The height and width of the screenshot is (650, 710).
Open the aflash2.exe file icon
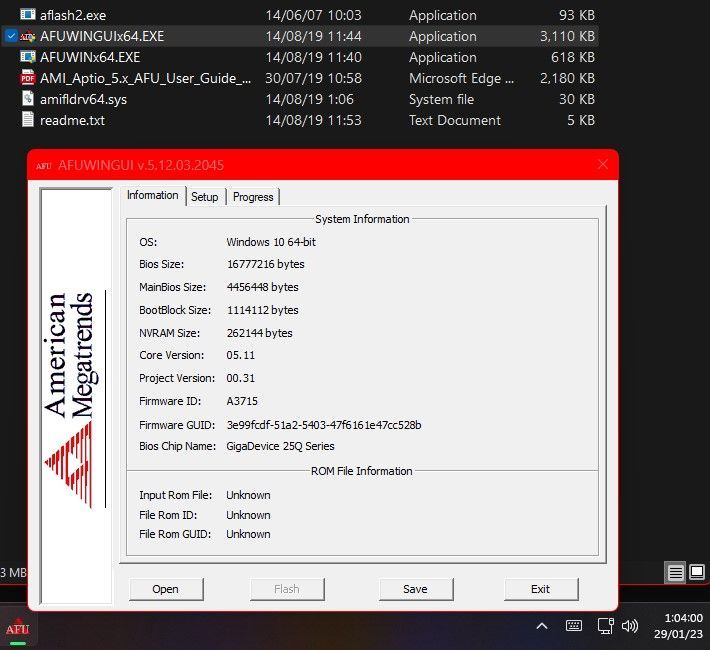[28, 15]
